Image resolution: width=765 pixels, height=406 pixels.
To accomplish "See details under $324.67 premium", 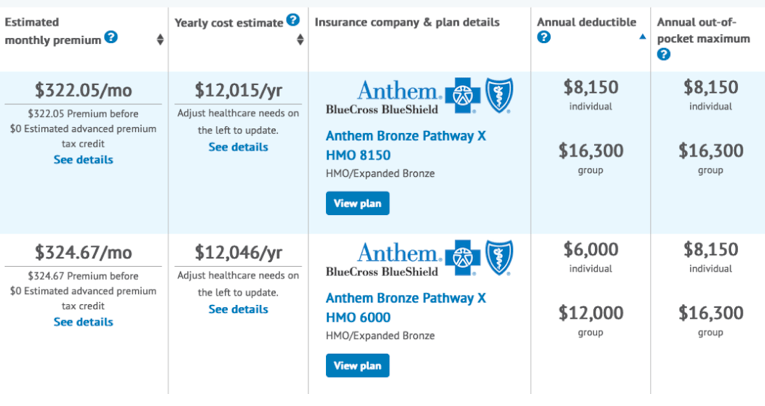I will 83,322.
